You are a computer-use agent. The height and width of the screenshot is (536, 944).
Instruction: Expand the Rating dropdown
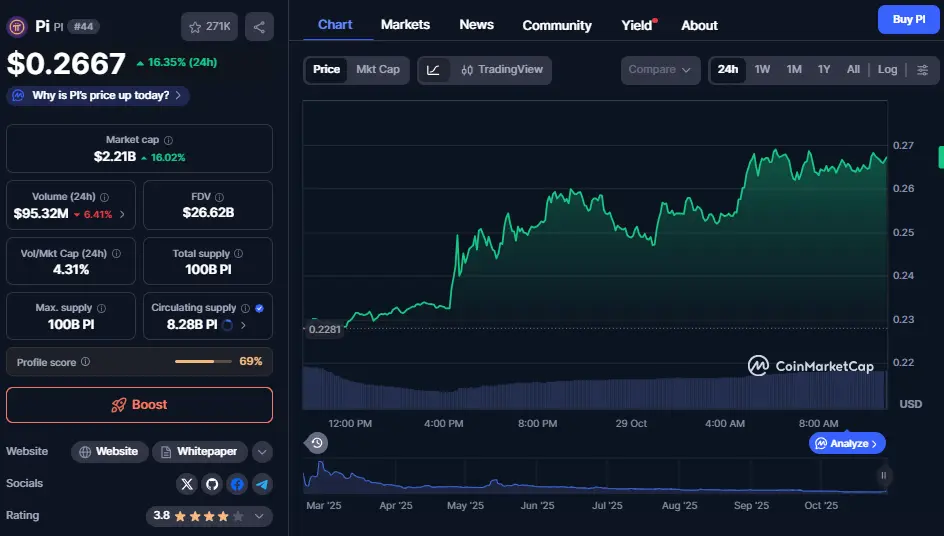[x=260, y=517]
